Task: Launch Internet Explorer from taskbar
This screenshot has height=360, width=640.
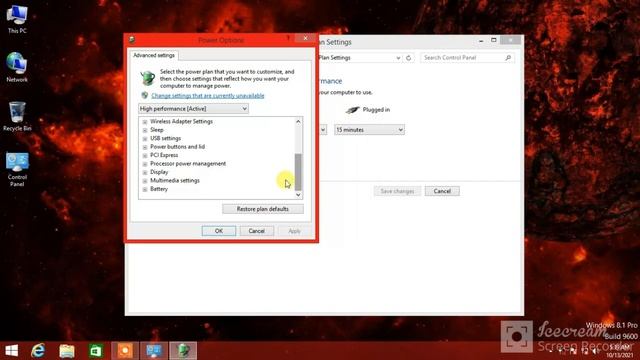Action: tap(38, 351)
